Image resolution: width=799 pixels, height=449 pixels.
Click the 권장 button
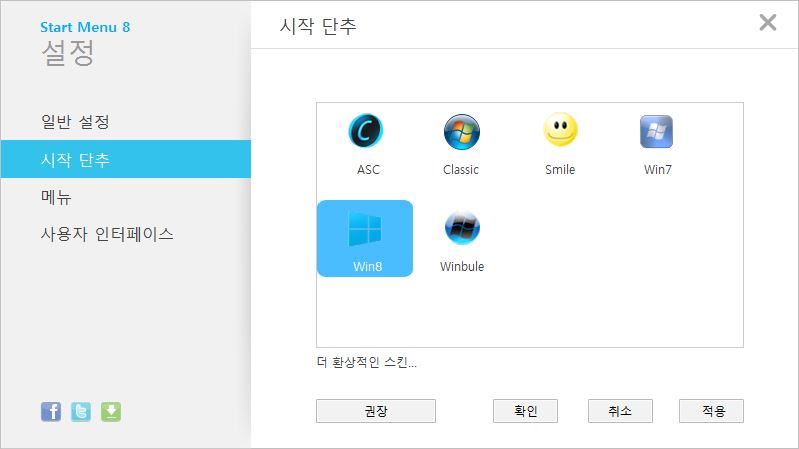click(x=376, y=411)
